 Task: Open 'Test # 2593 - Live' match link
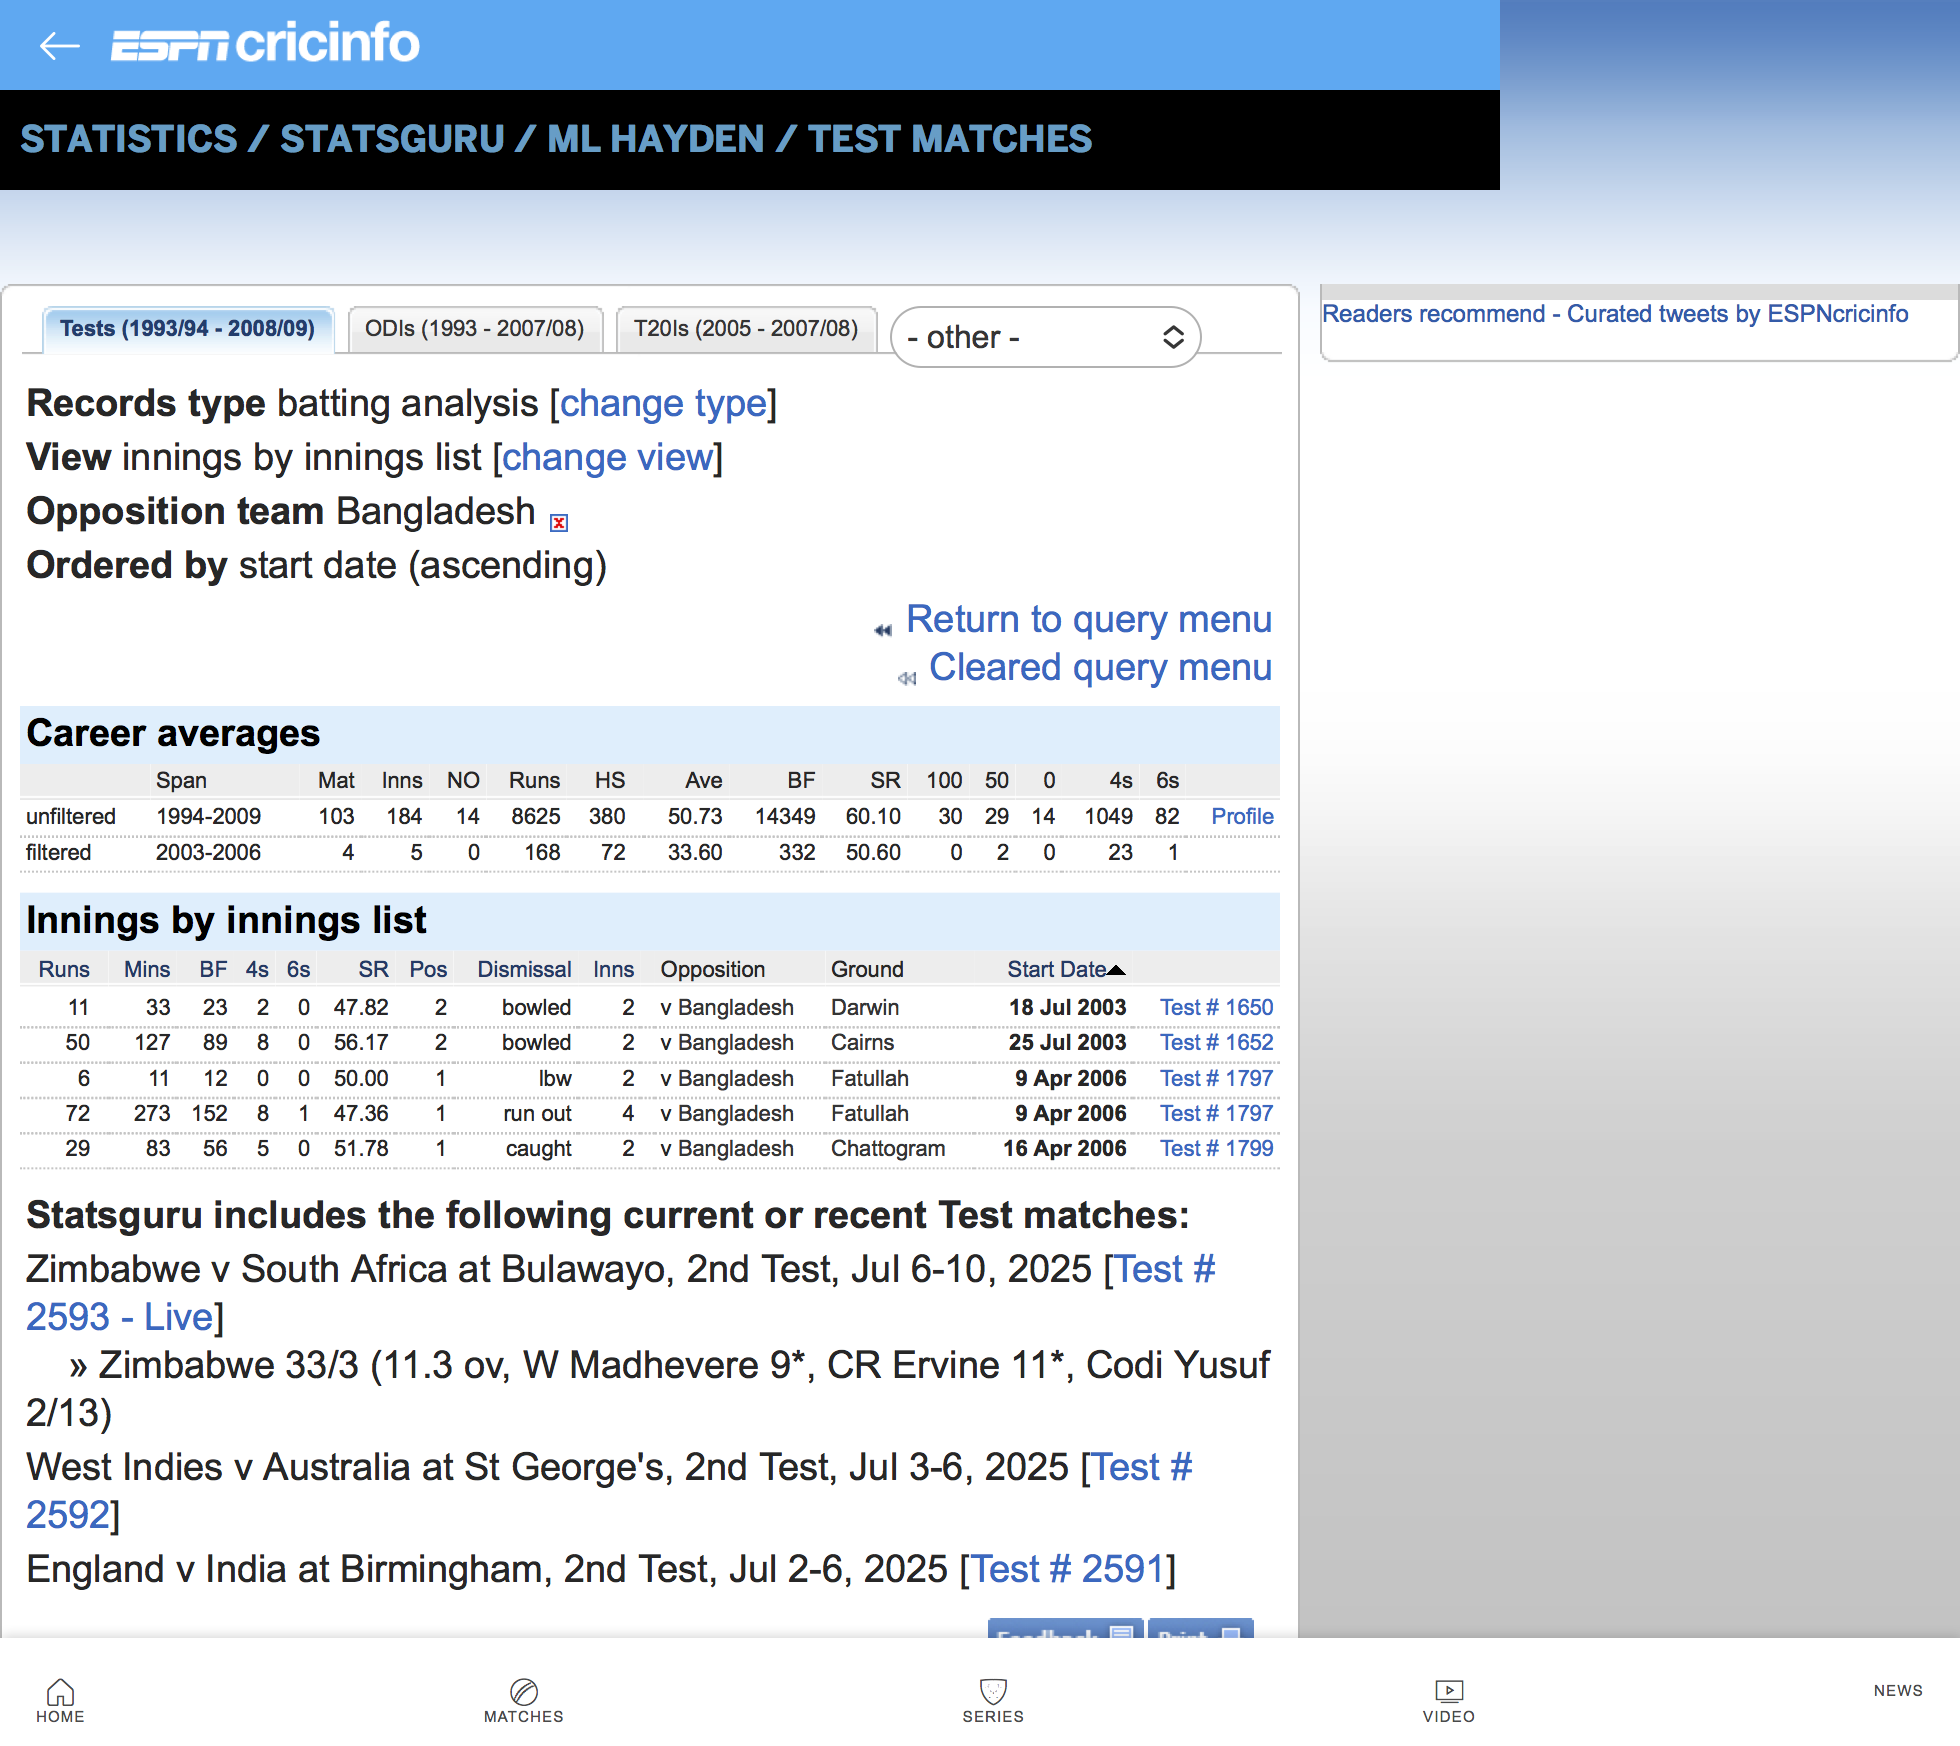pos(621,1293)
